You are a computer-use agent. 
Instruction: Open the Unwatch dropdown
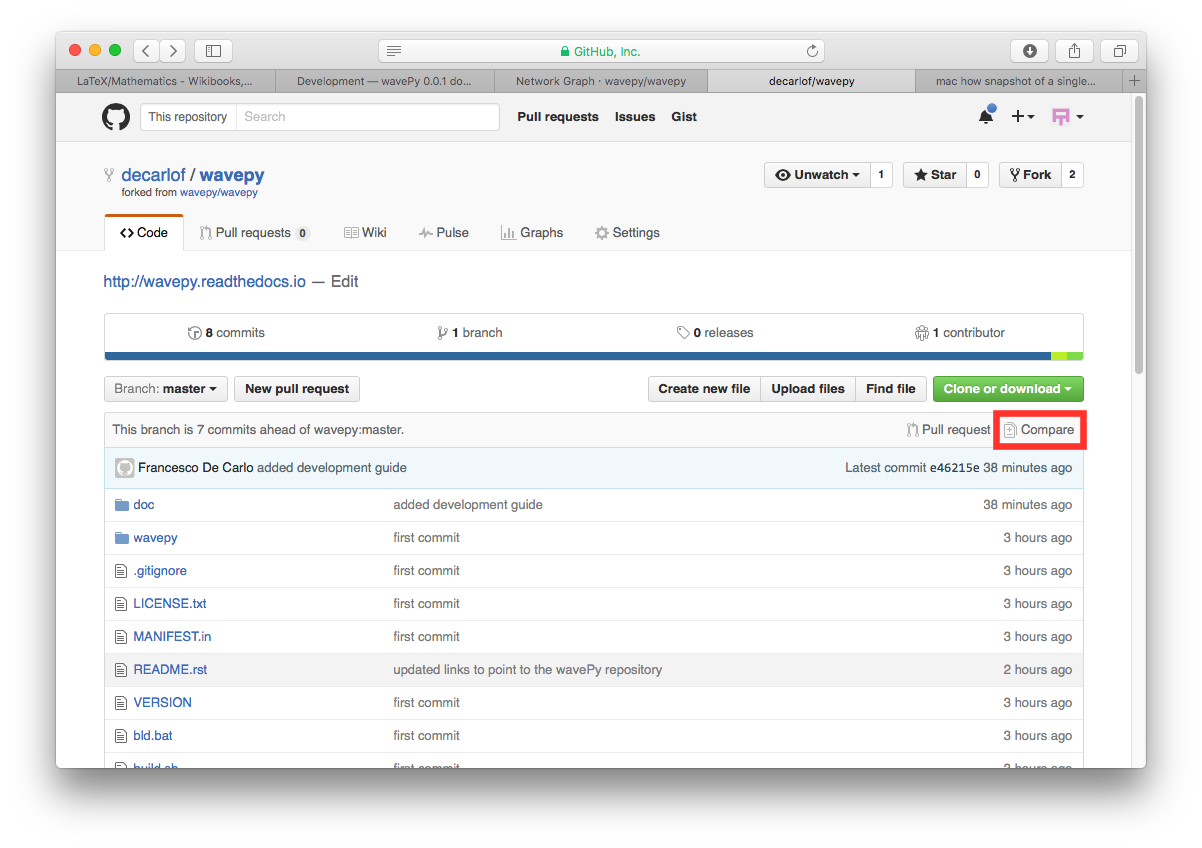[x=817, y=175]
